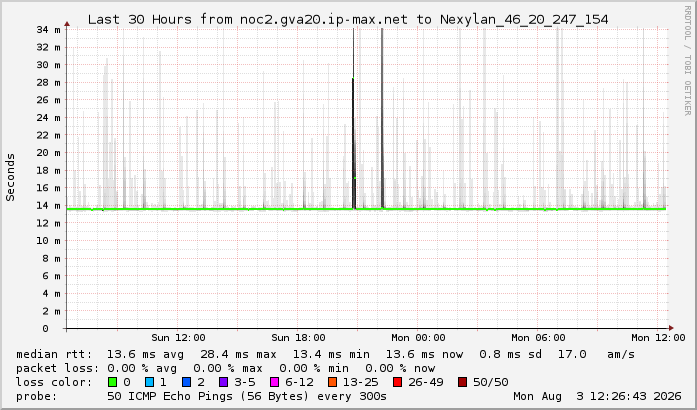Click the 'Sun 12:00' time axis label
Viewport: 697px width, 410px height.
tap(178, 338)
